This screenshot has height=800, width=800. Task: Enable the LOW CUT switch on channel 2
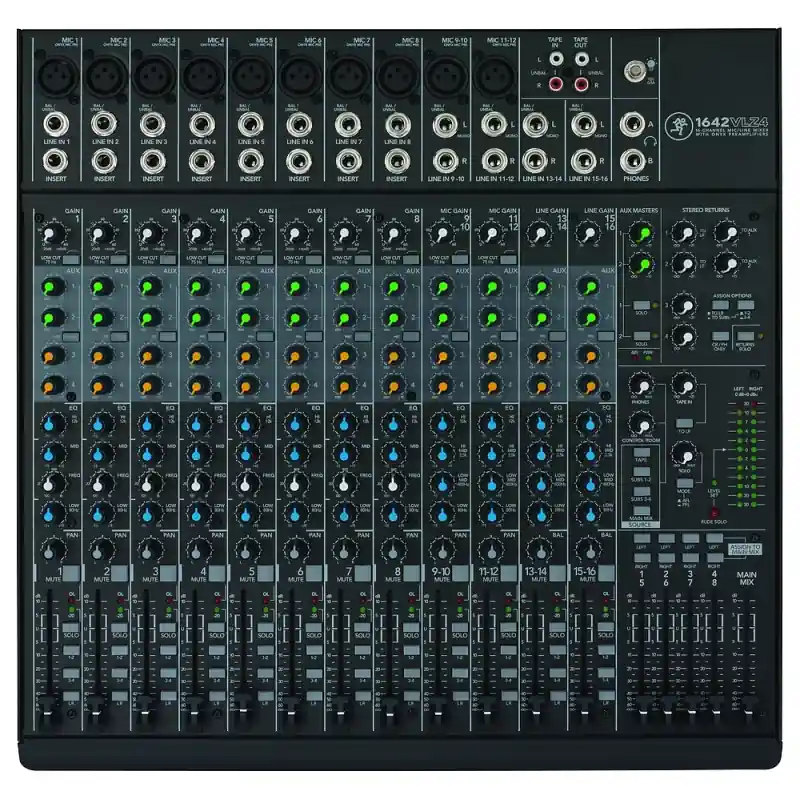119,260
